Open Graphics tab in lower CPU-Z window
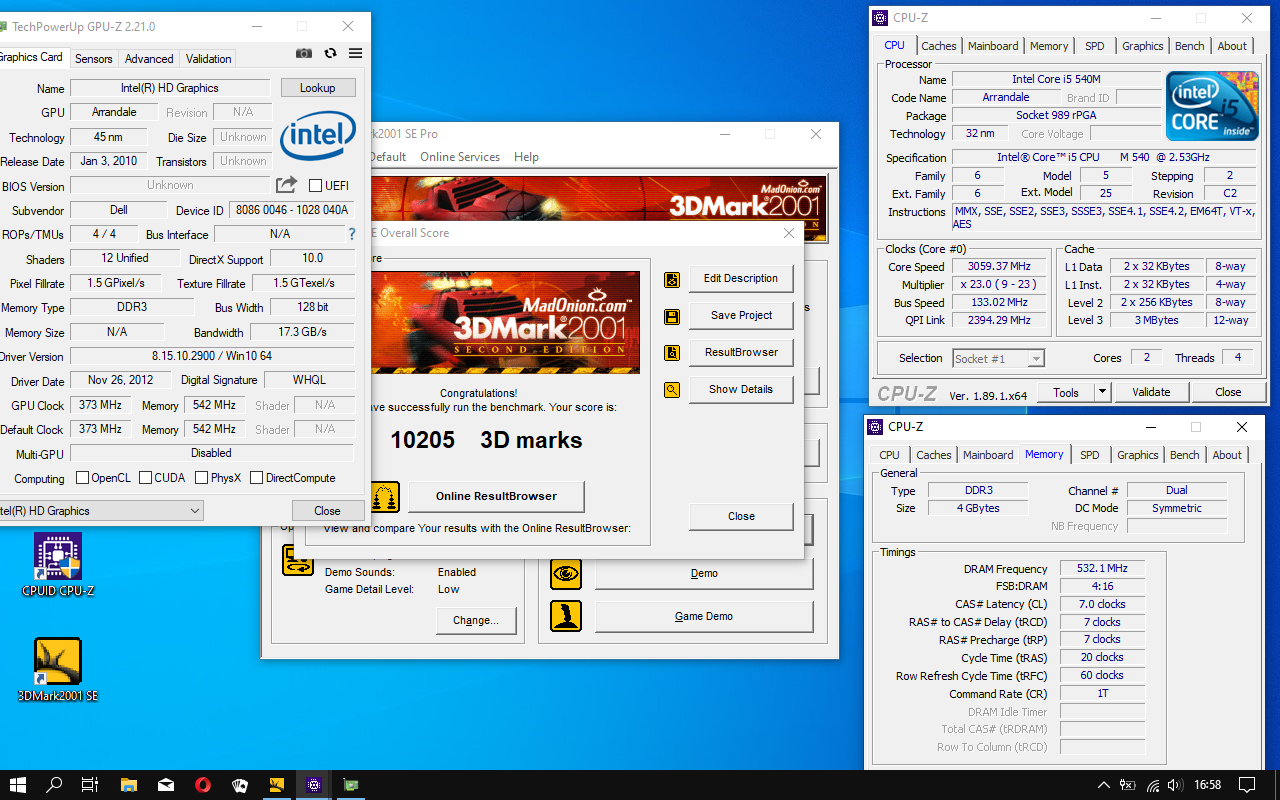Viewport: 1280px width, 800px height. (x=1138, y=455)
